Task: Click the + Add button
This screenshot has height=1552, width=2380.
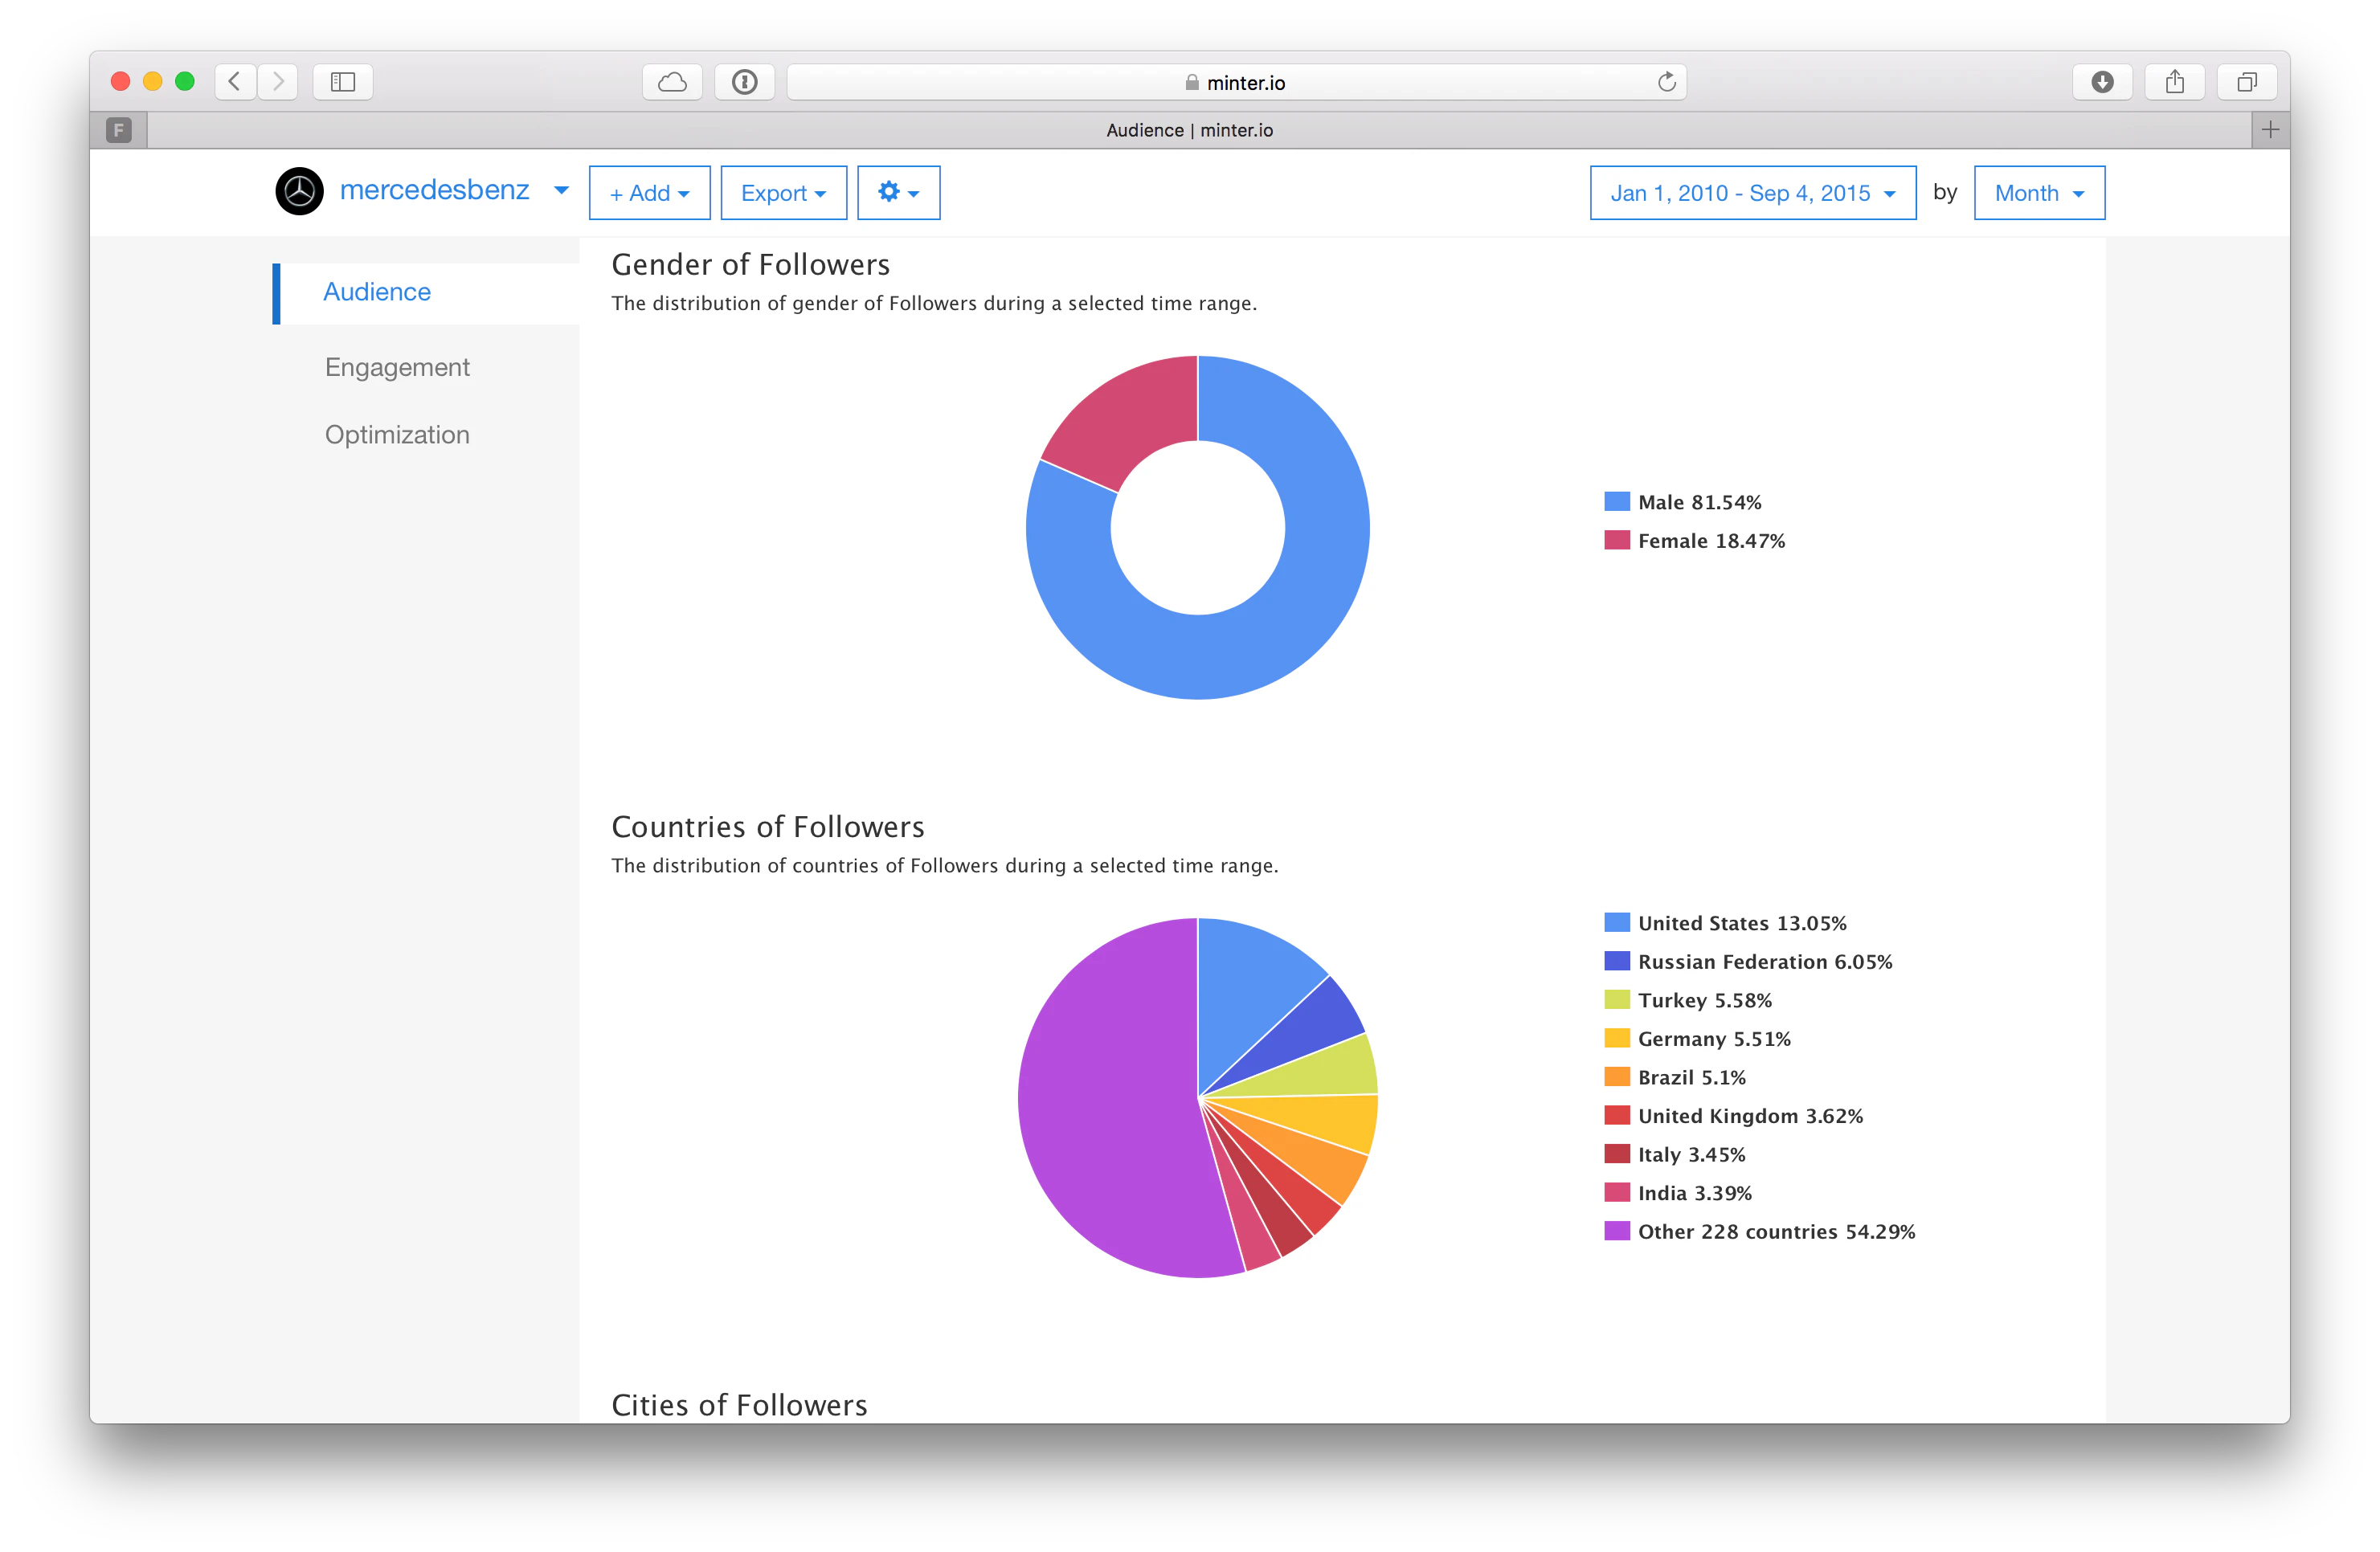Action: 649,193
